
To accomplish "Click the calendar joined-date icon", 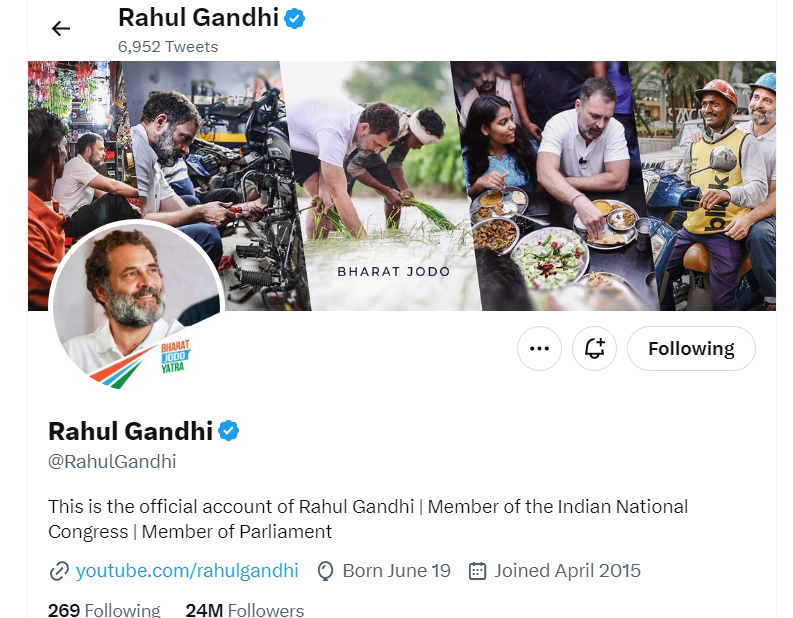I will tap(478, 572).
